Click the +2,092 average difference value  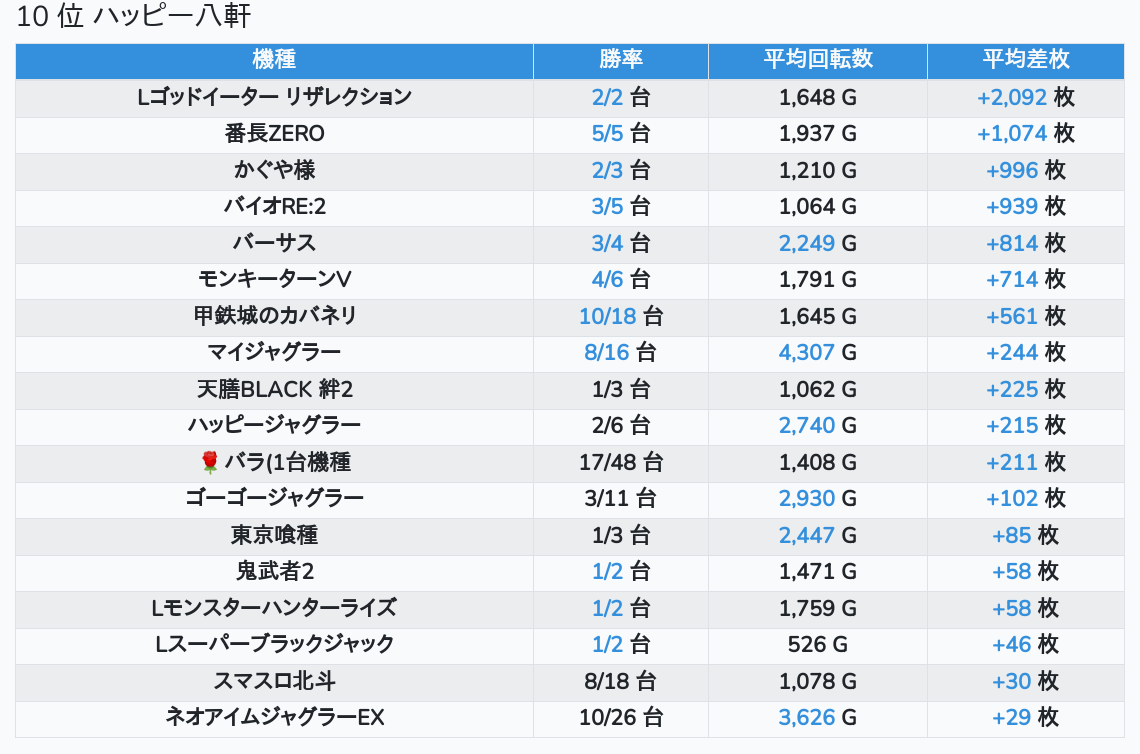[1012, 97]
